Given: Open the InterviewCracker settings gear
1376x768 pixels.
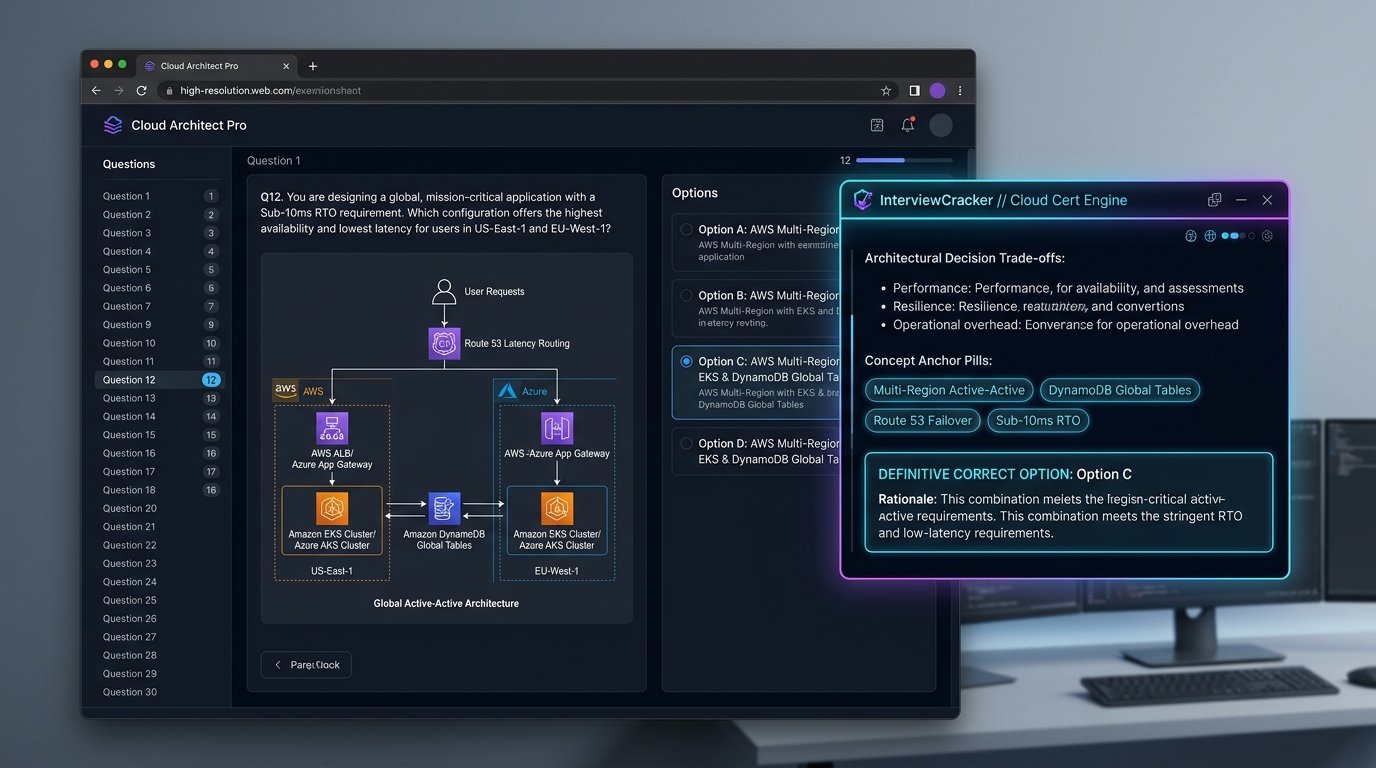Looking at the screenshot, I should coord(1267,236).
